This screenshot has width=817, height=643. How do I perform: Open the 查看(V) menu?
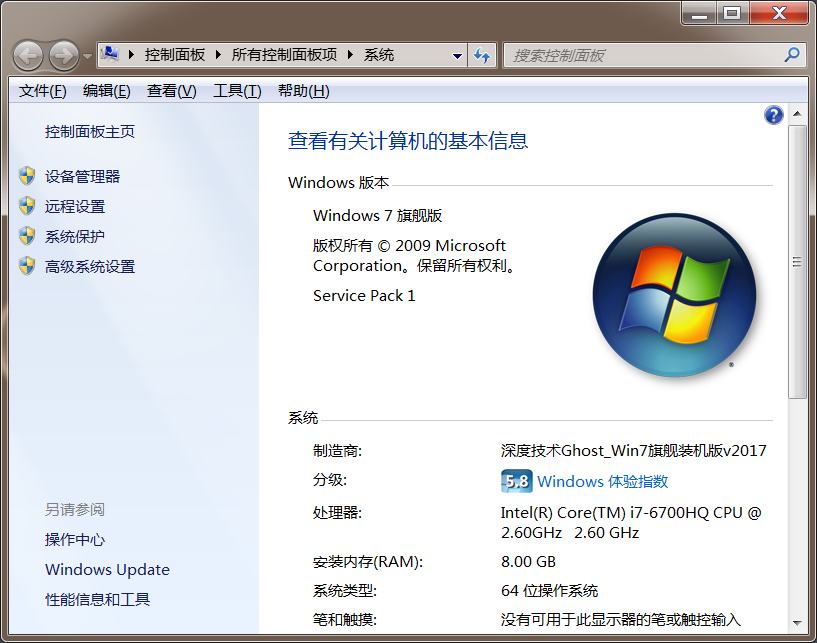(x=171, y=91)
